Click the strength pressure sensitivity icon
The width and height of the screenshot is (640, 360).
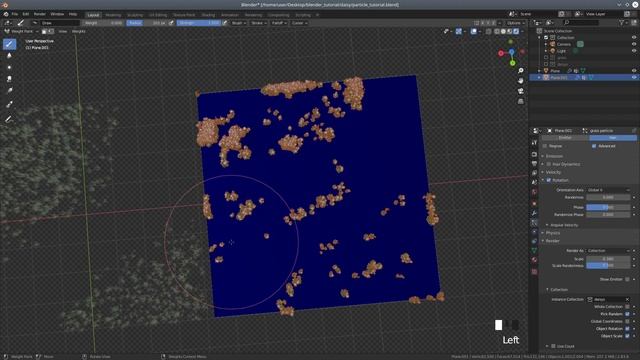225,23
